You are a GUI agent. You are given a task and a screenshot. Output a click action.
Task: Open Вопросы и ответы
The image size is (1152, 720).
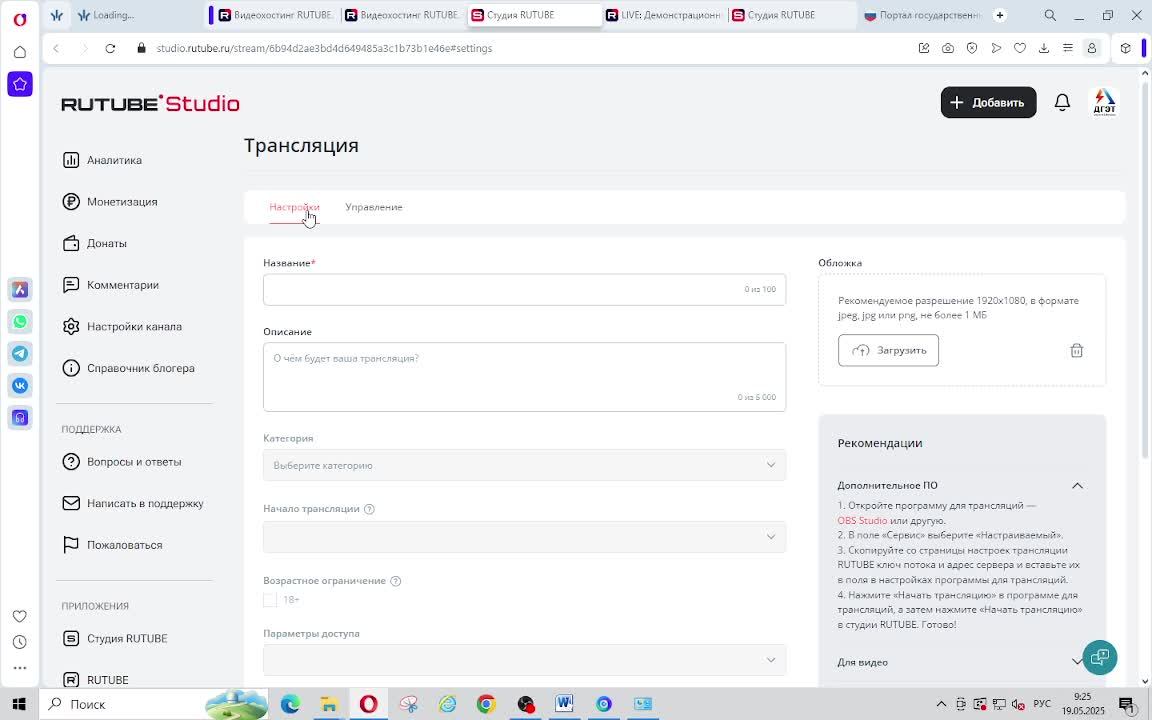coord(122,462)
